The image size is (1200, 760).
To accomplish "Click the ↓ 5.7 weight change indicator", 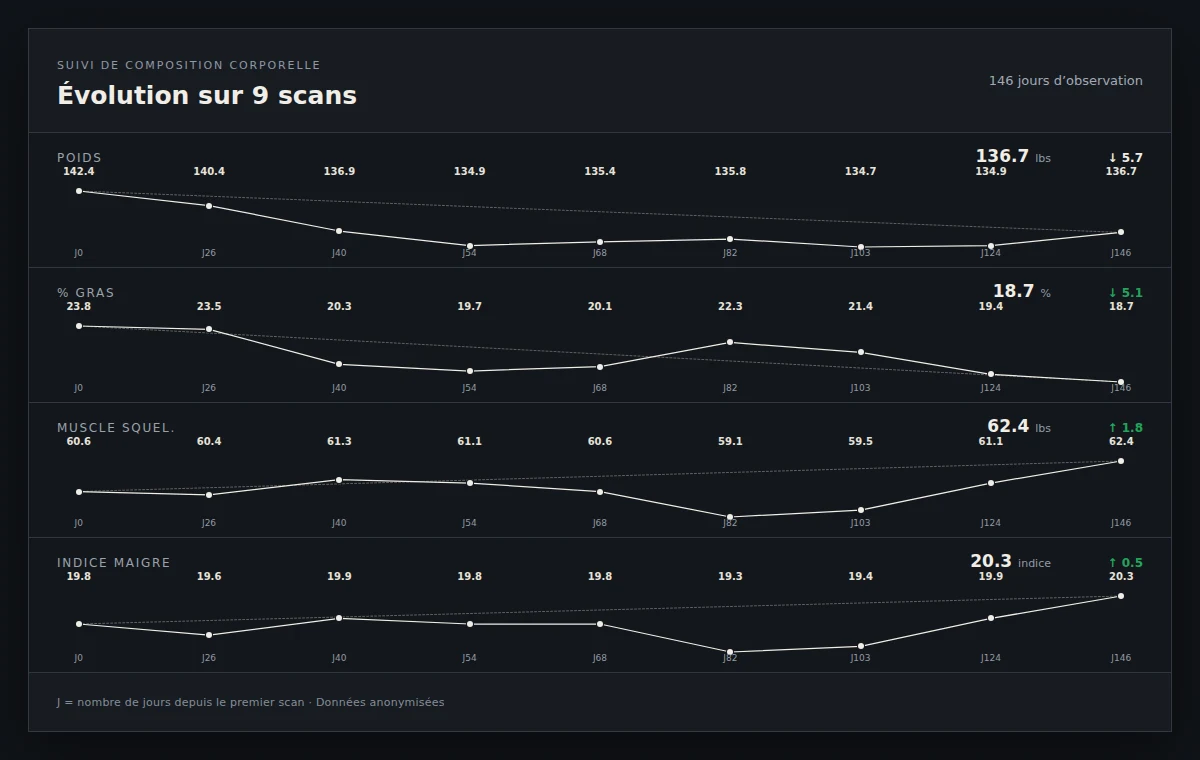I will pyautogui.click(x=1125, y=158).
